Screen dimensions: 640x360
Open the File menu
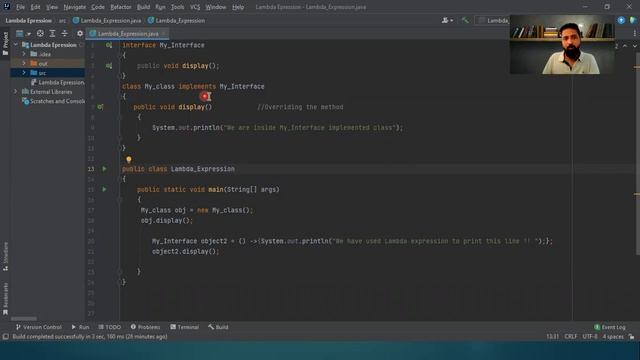coord(20,7)
